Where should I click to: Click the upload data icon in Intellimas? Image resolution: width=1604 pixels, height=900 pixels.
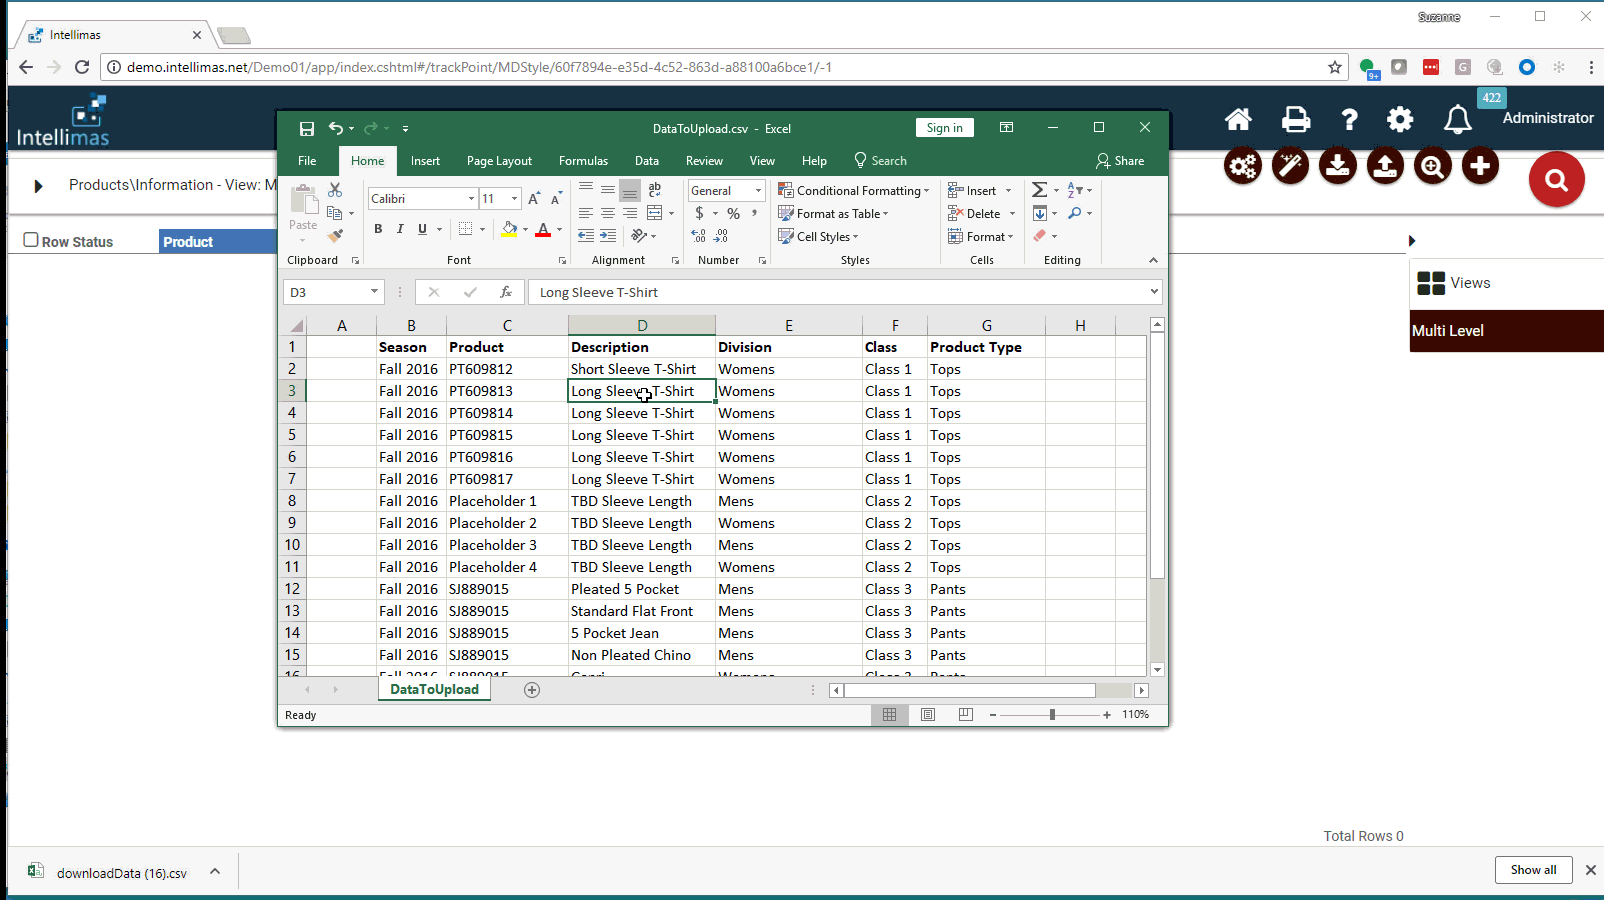pyautogui.click(x=1385, y=166)
